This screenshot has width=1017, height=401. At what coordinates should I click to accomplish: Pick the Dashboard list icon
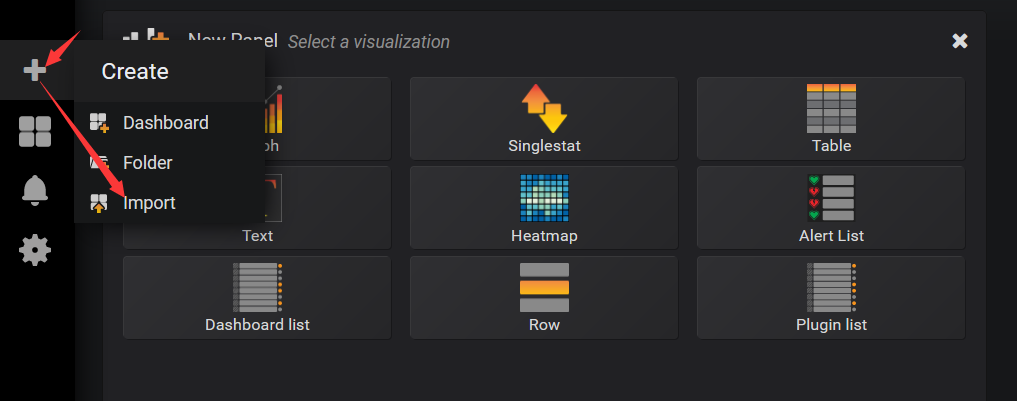coord(257,288)
